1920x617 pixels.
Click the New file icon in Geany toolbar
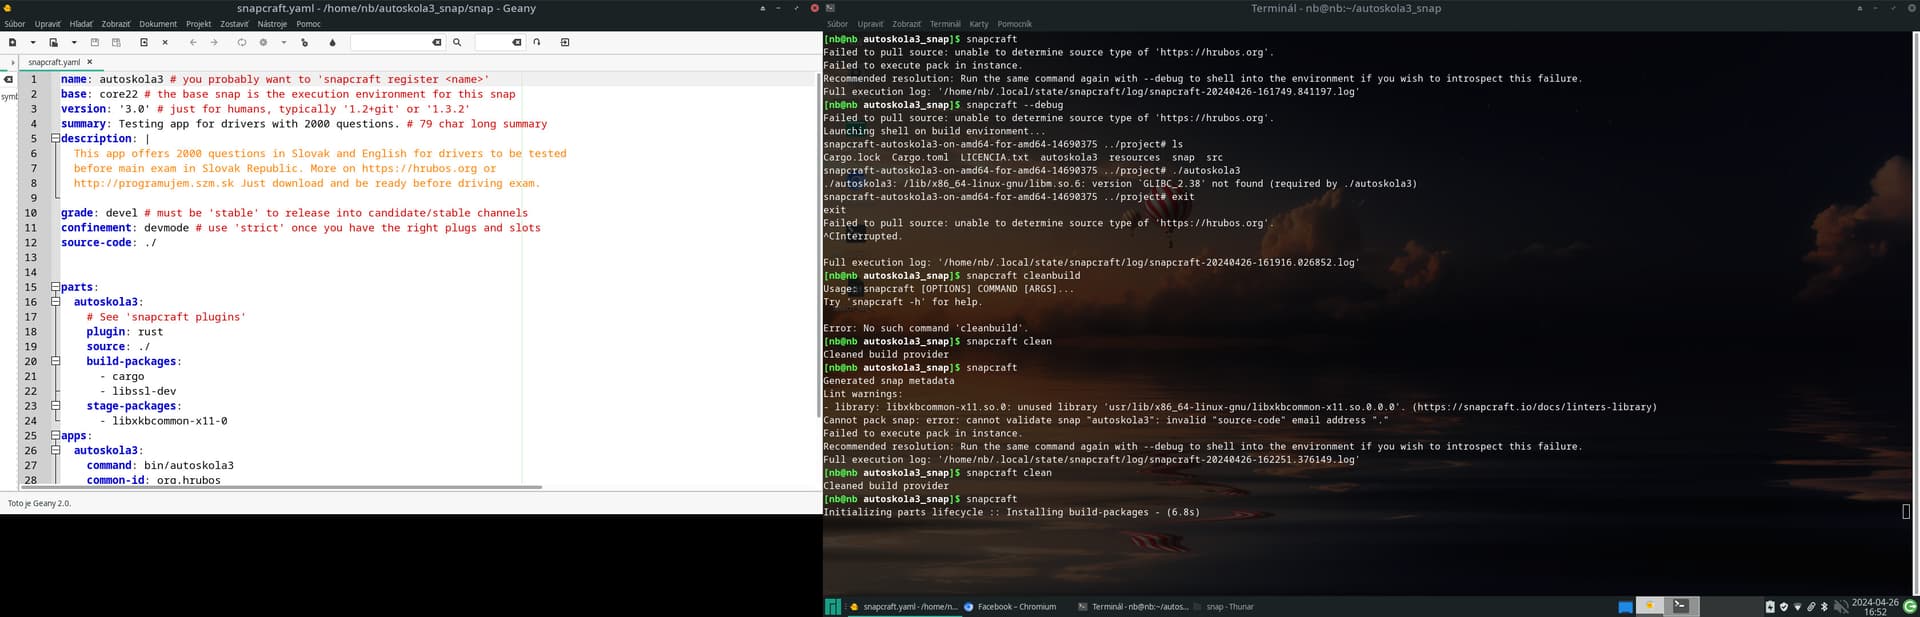13,43
